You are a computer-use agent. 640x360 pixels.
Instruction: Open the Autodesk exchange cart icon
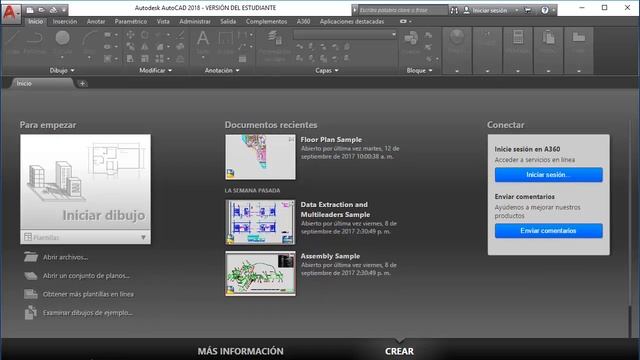click(x=528, y=10)
